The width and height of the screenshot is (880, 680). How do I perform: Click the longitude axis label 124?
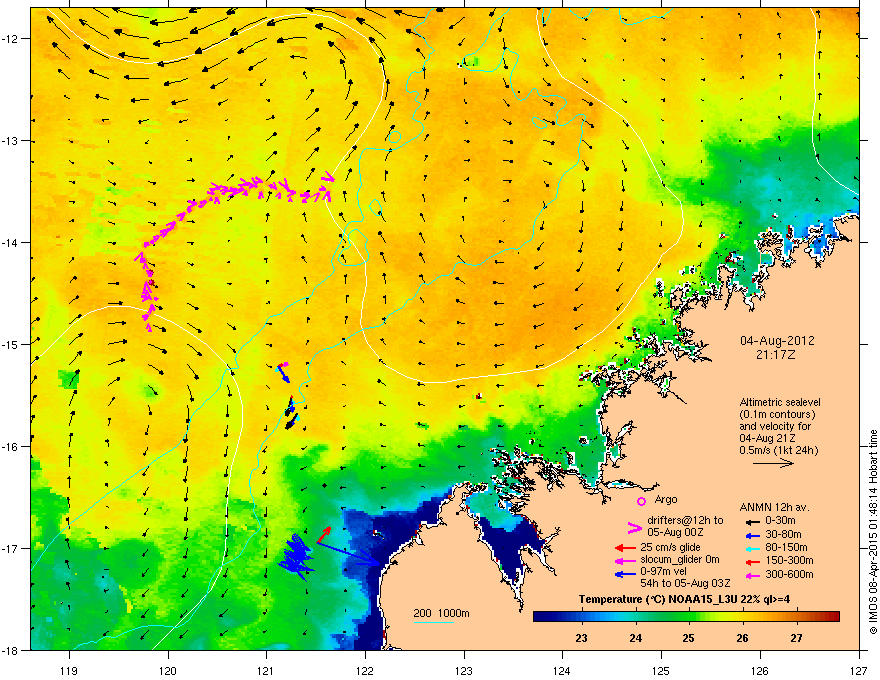(562, 670)
